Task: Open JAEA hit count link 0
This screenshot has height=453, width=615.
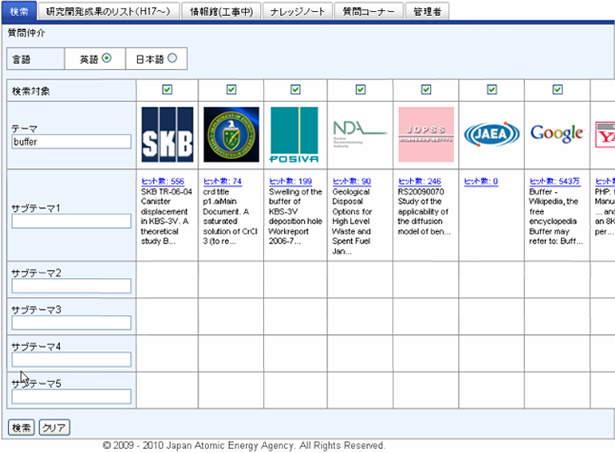Action: point(481,181)
